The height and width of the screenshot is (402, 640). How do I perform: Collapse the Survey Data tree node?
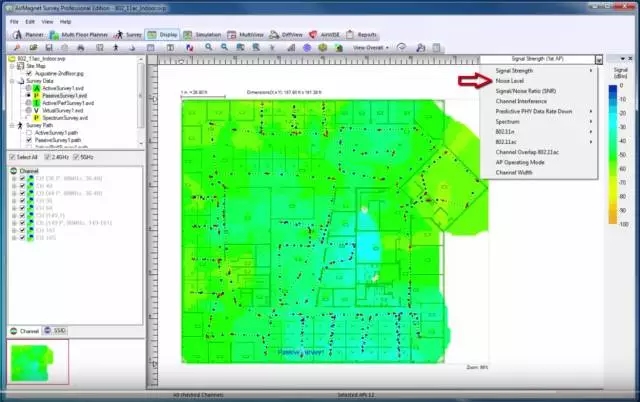point(9,82)
